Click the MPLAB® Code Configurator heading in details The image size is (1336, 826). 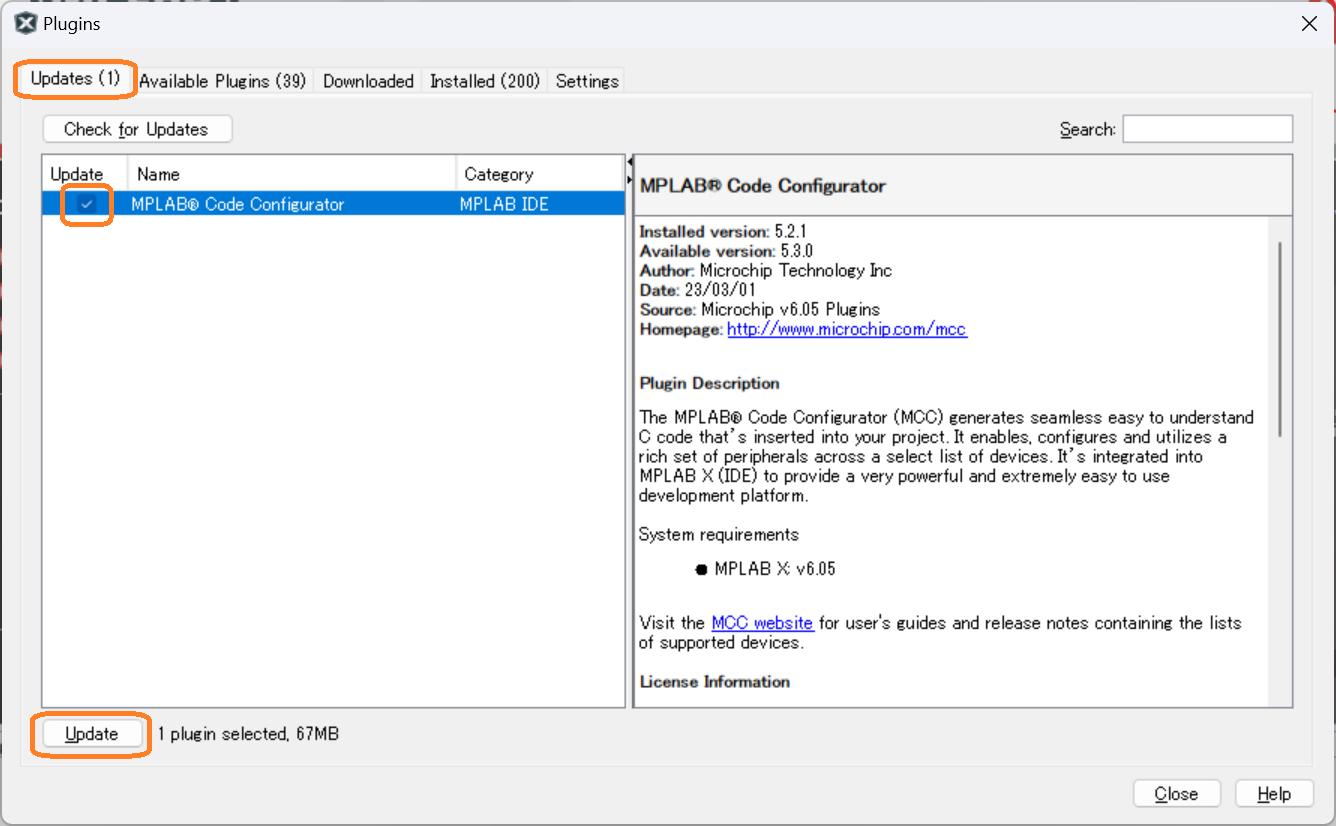click(763, 186)
